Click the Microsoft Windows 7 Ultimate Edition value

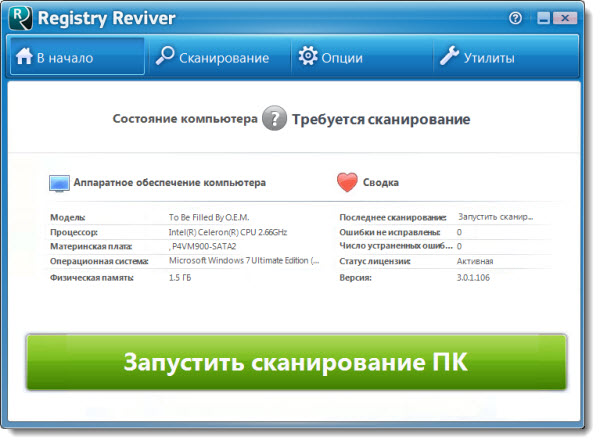coord(243,262)
